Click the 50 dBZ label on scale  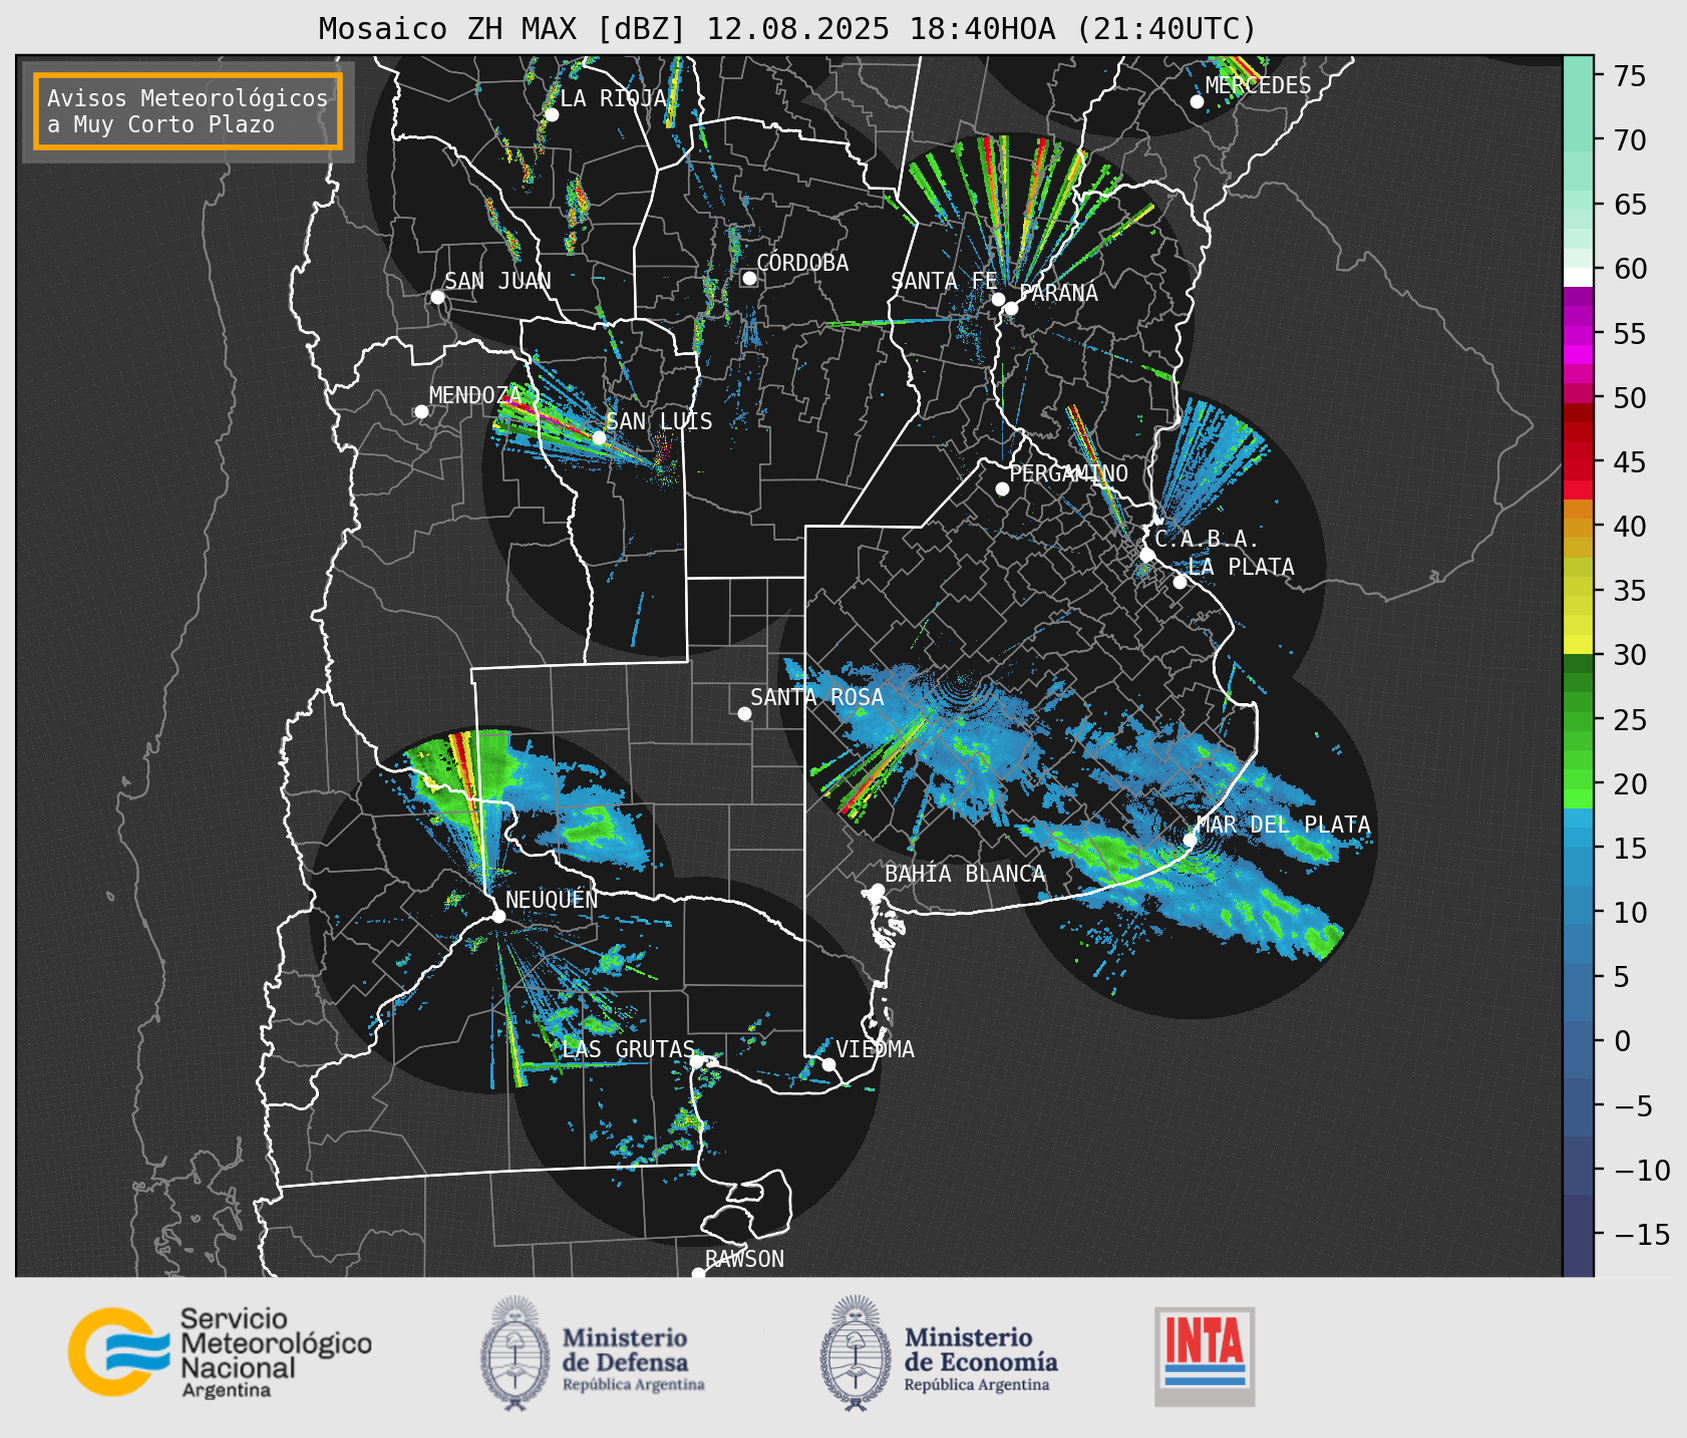(x=1630, y=398)
